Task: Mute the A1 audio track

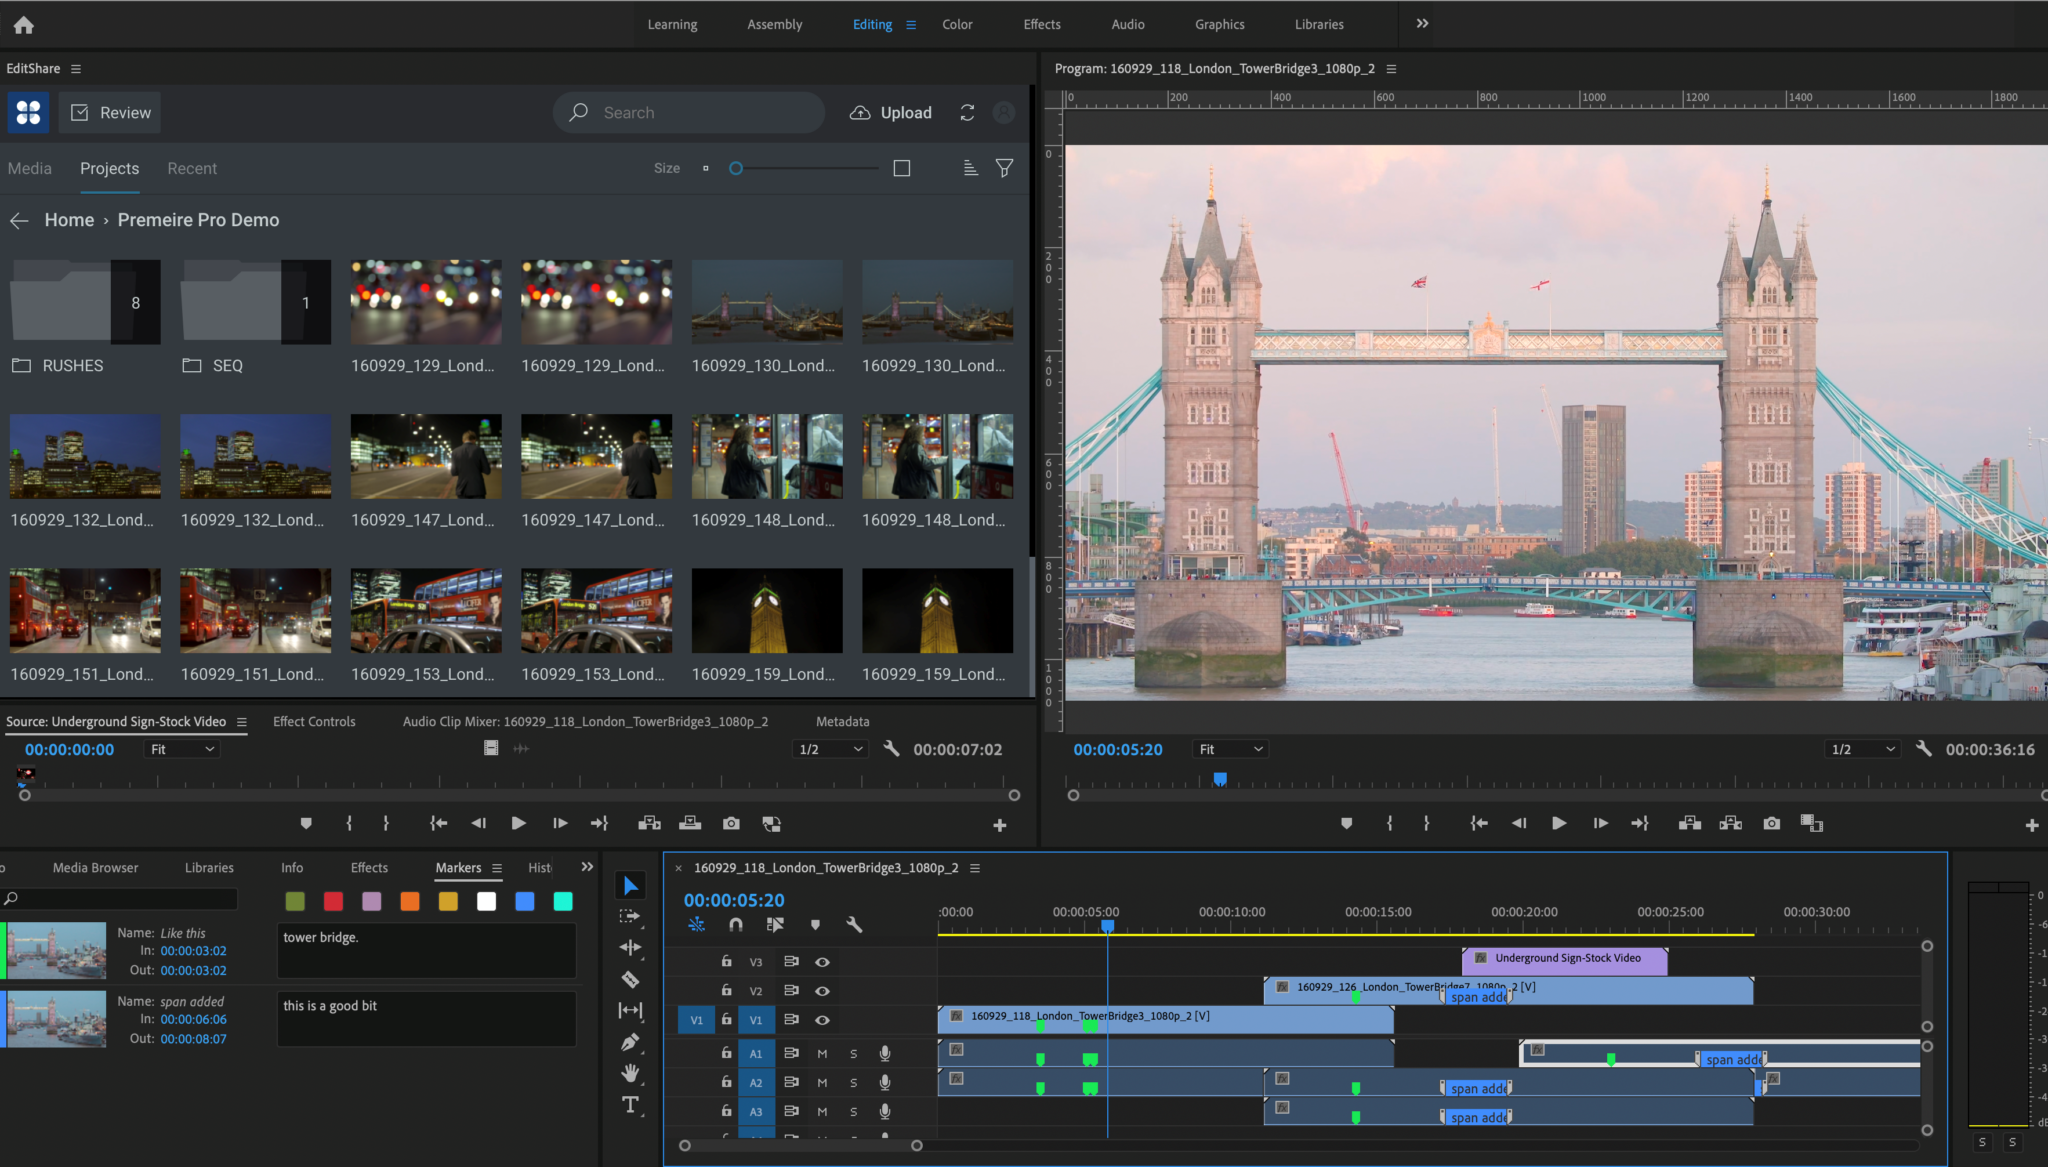Action: 823,1053
